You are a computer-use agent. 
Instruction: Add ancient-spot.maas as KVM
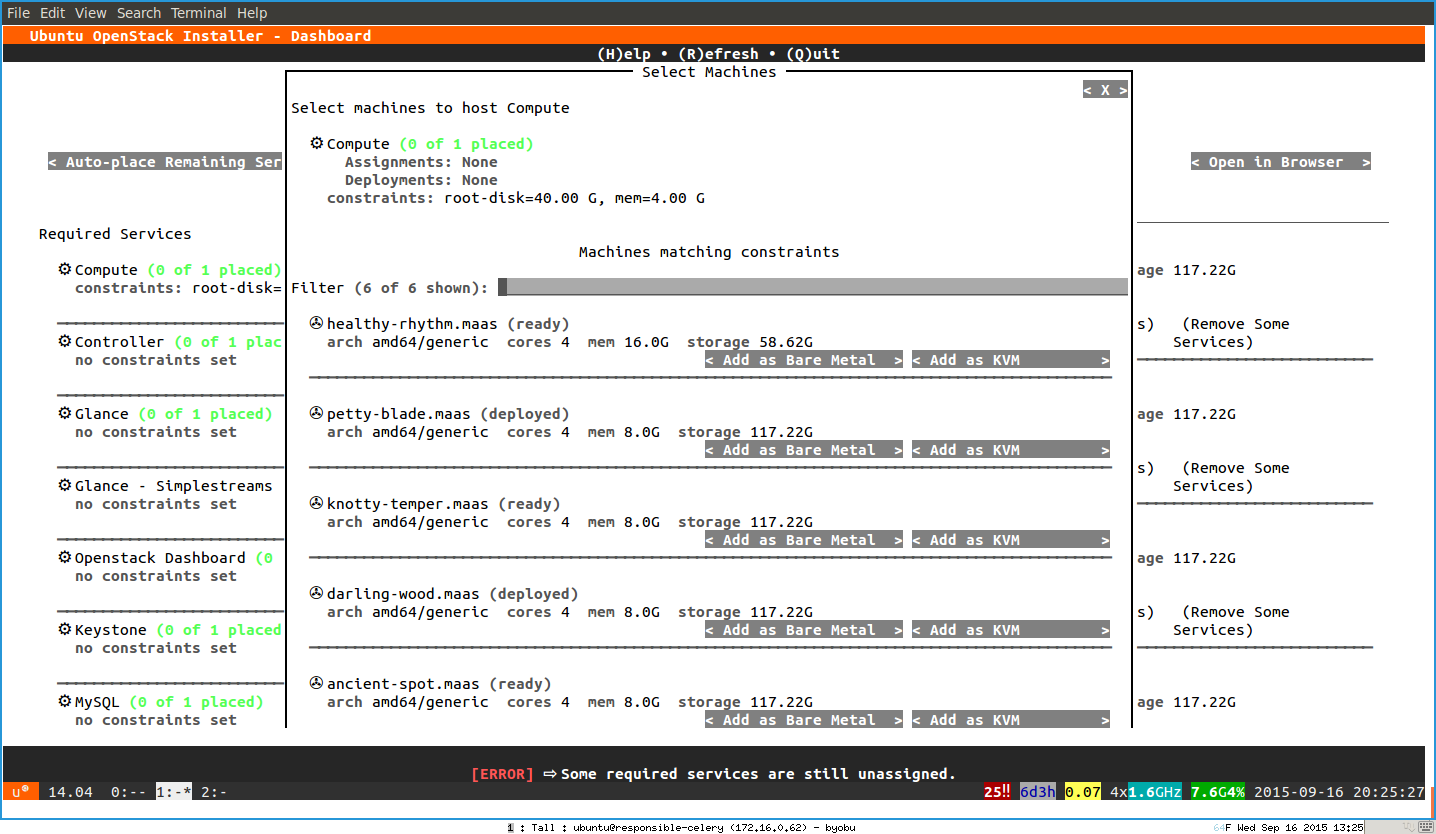click(x=1011, y=720)
